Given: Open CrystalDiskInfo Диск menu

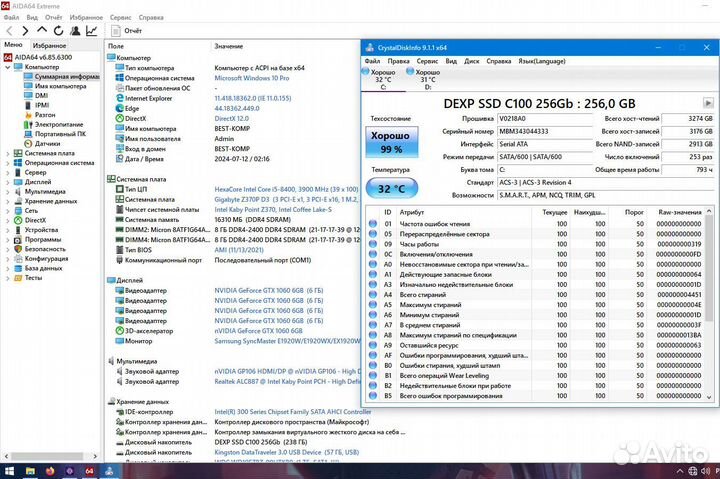Looking at the screenshot, I should coord(472,61).
